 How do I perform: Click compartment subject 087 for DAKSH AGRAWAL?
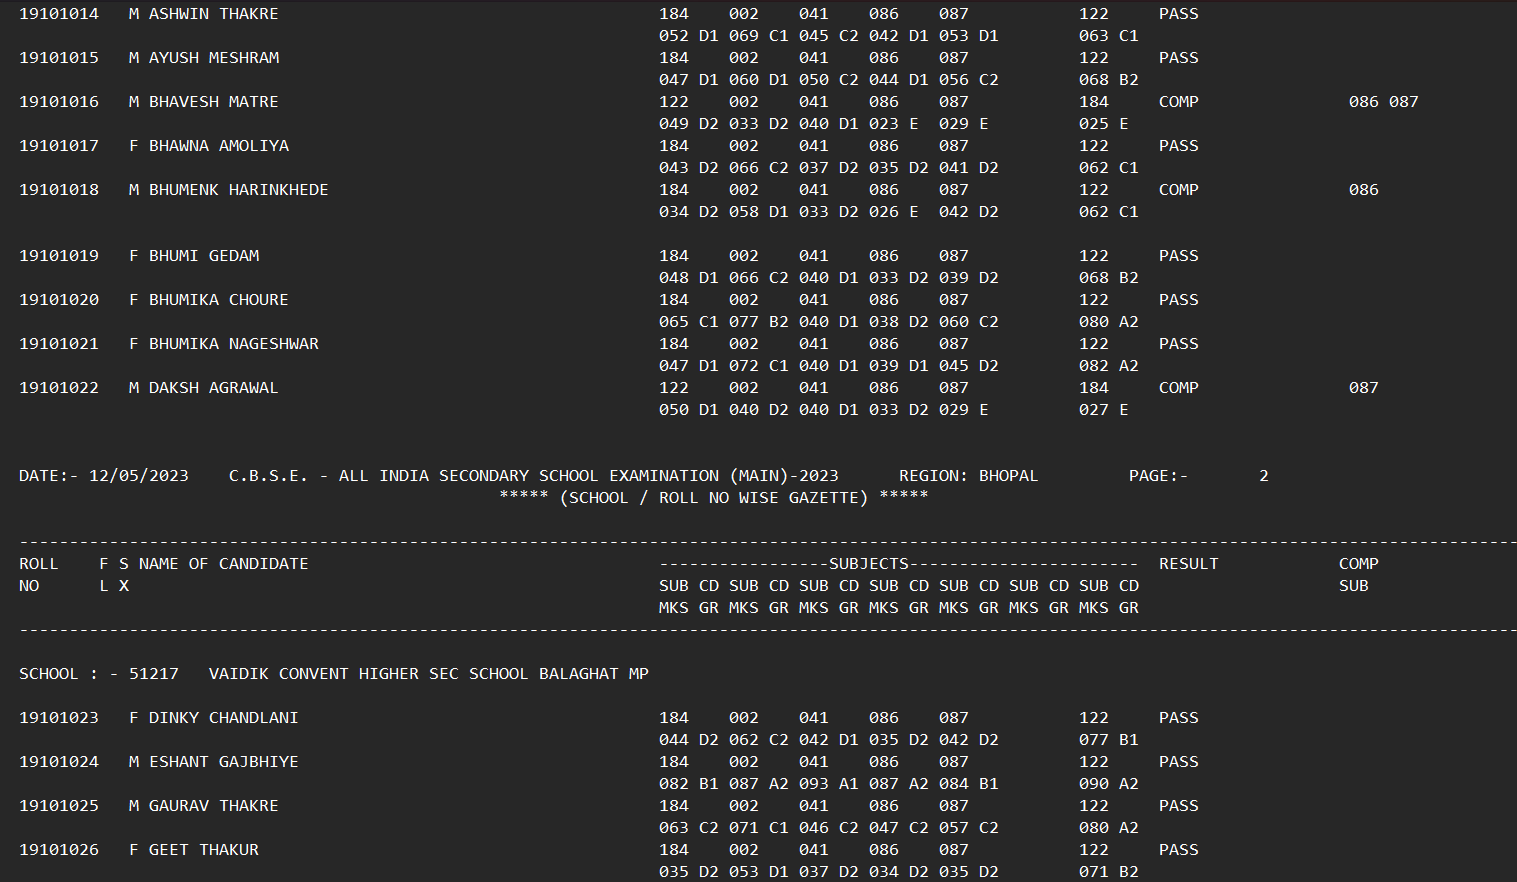click(1363, 388)
